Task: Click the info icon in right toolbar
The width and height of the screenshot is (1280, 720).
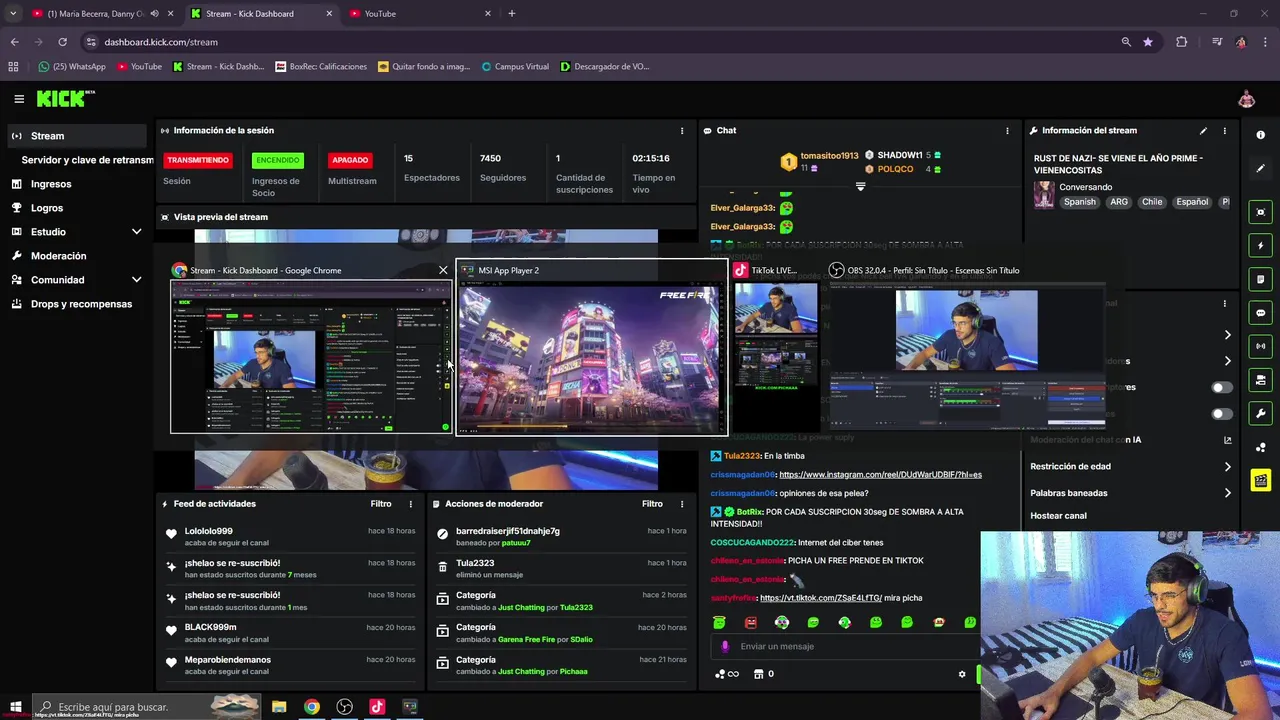Action: pos(1260,135)
